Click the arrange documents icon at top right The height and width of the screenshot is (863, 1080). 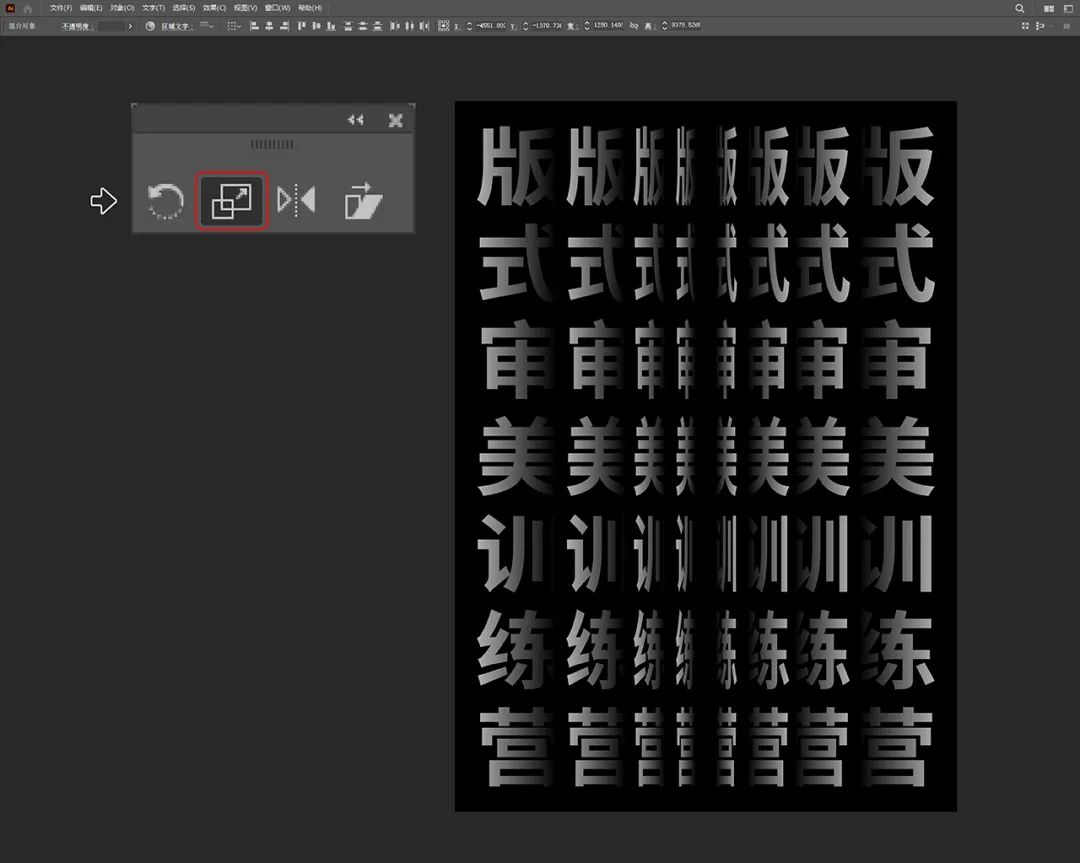(x=1048, y=8)
